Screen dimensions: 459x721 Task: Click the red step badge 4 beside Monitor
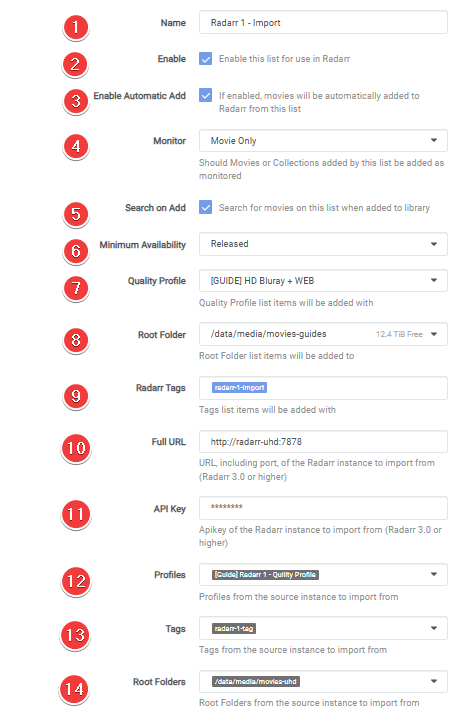pos(76,146)
